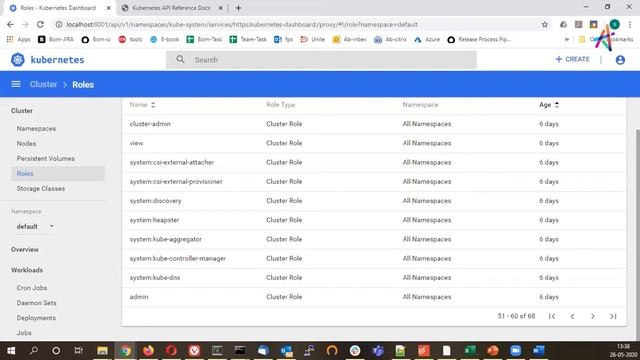Click the system:kube-aggregator role
This screenshot has height=360, width=640.
[166, 239]
